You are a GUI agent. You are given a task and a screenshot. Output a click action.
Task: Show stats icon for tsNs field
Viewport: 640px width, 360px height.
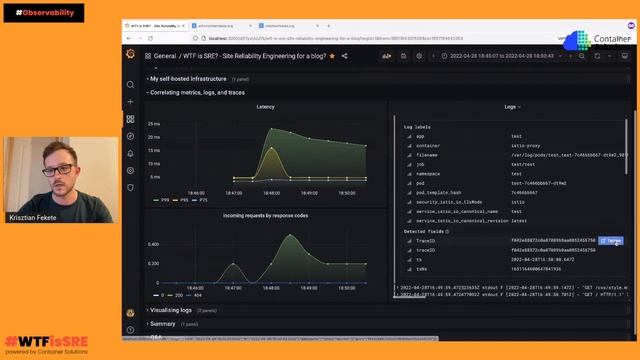pos(409,269)
